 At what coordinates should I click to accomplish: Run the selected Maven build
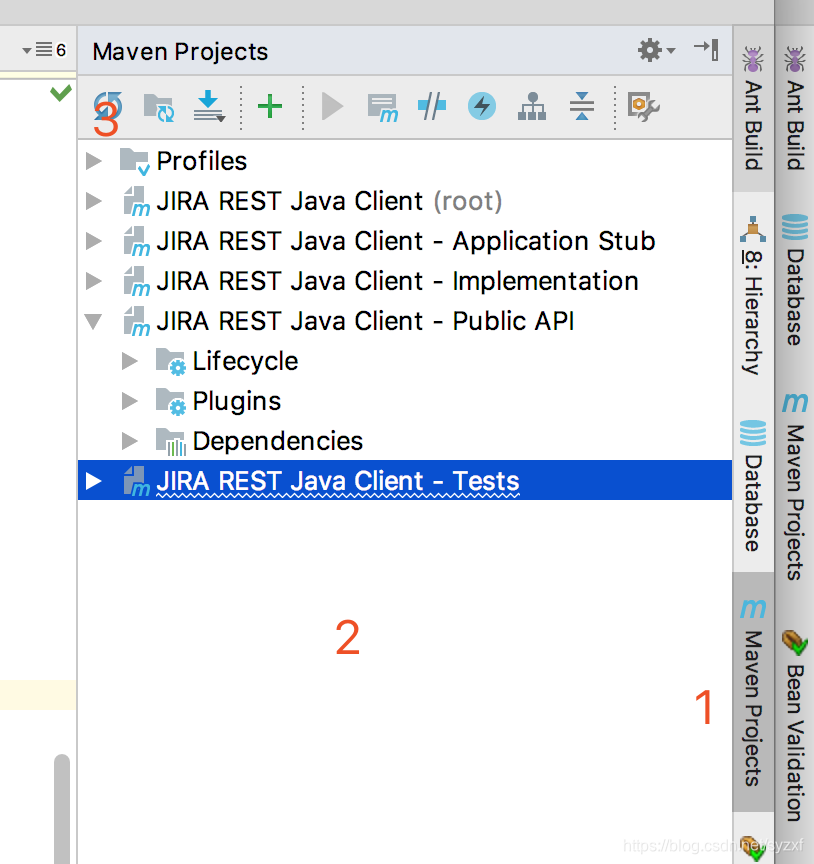pyautogui.click(x=331, y=107)
